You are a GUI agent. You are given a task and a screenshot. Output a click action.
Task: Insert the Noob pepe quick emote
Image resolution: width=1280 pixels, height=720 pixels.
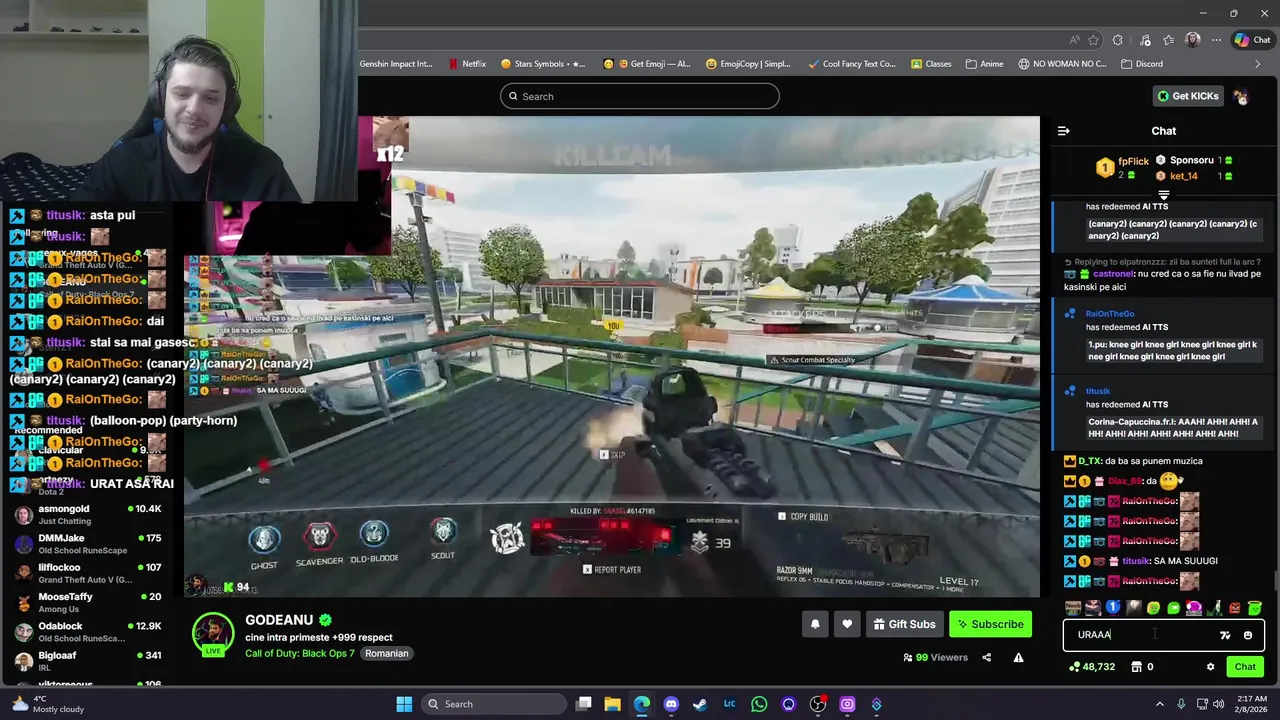pos(1073,607)
